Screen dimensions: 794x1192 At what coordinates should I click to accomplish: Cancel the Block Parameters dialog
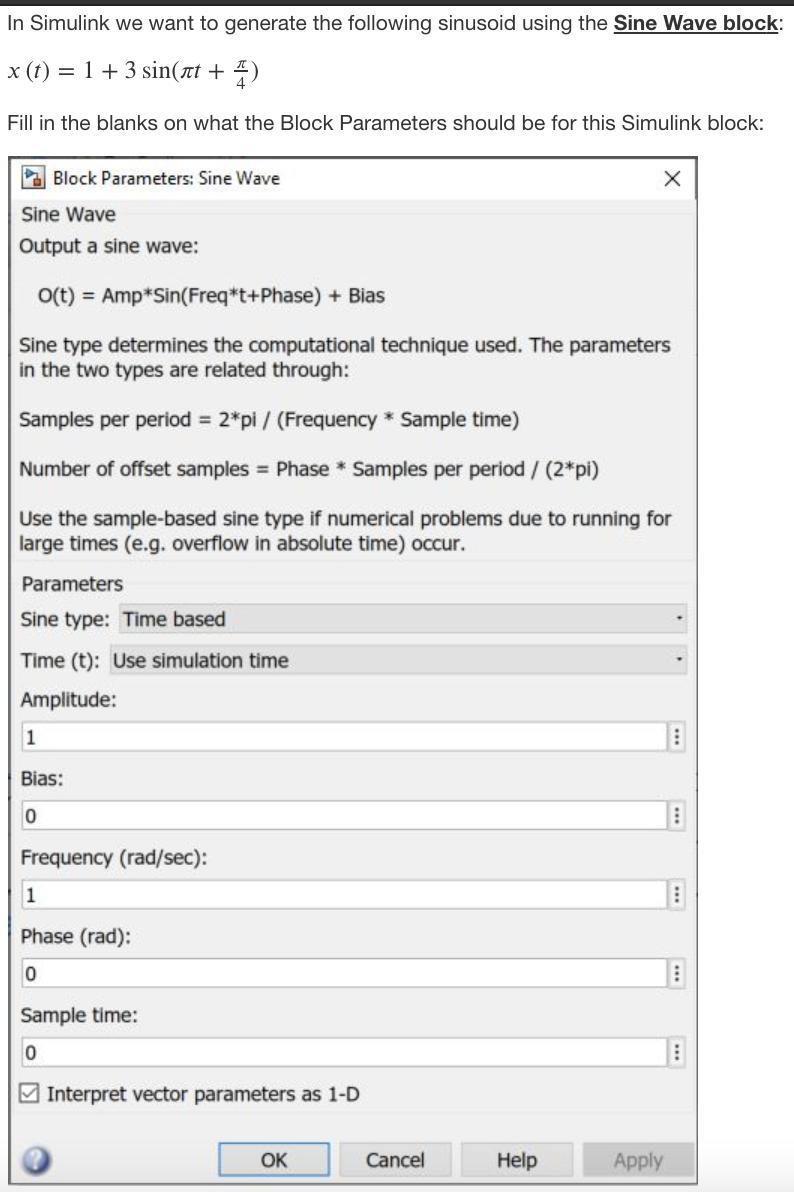(395, 1159)
